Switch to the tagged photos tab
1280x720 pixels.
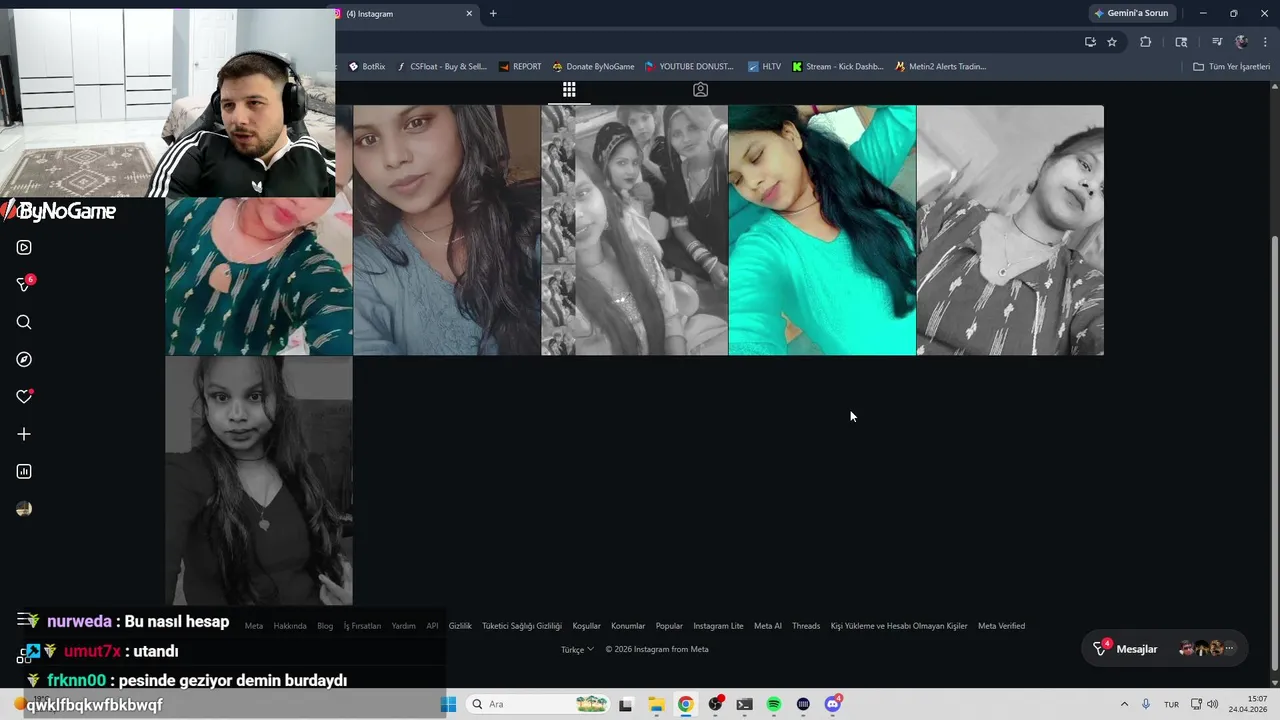(x=700, y=90)
